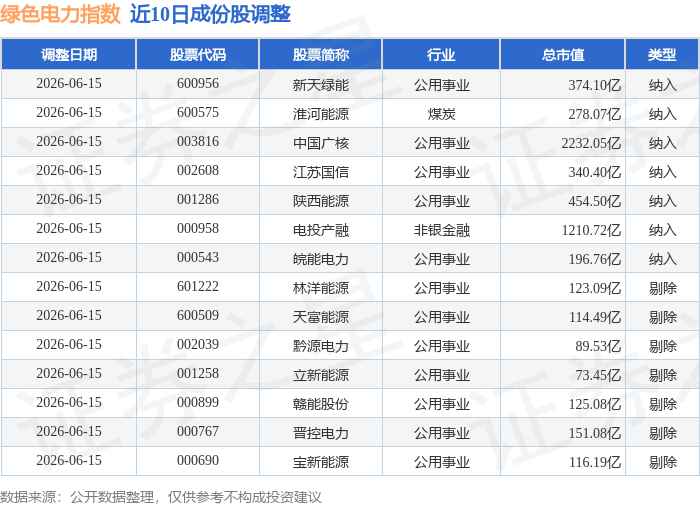Select the 赣能股份 stock name
Screen dimensions: 700x506
pyautogui.click(x=321, y=404)
